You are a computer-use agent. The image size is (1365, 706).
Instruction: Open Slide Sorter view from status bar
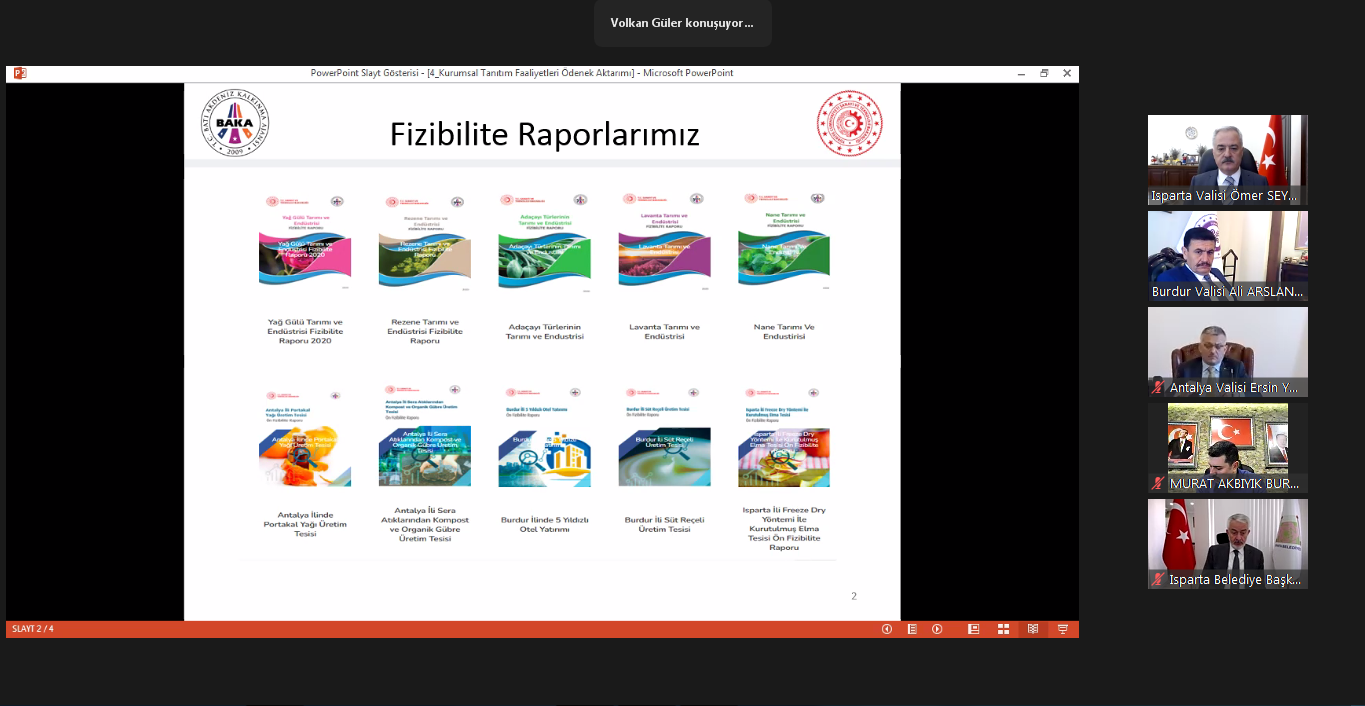1003,629
